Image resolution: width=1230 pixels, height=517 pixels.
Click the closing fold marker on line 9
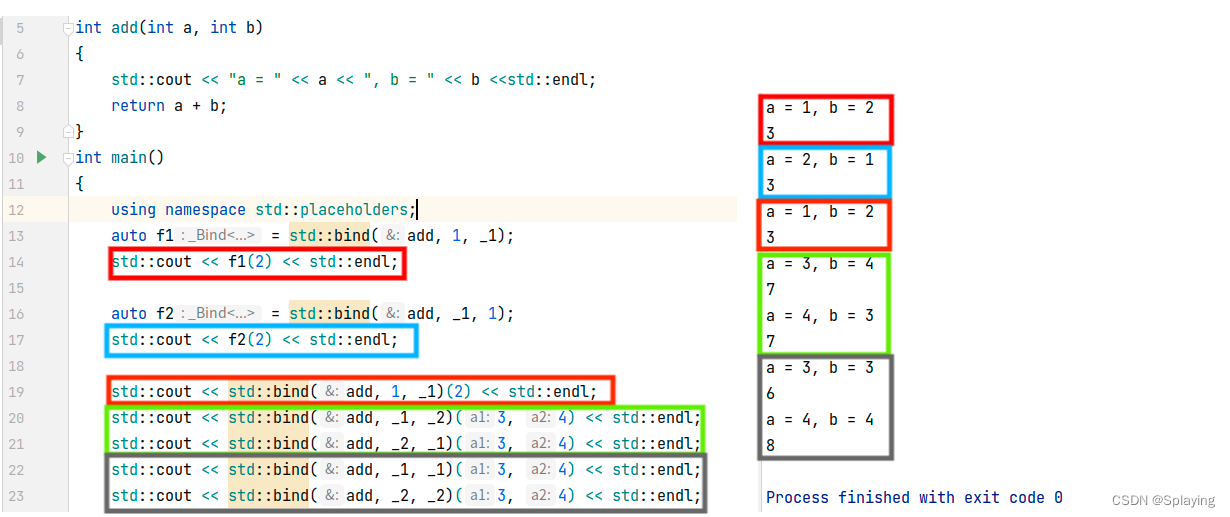(x=67, y=131)
